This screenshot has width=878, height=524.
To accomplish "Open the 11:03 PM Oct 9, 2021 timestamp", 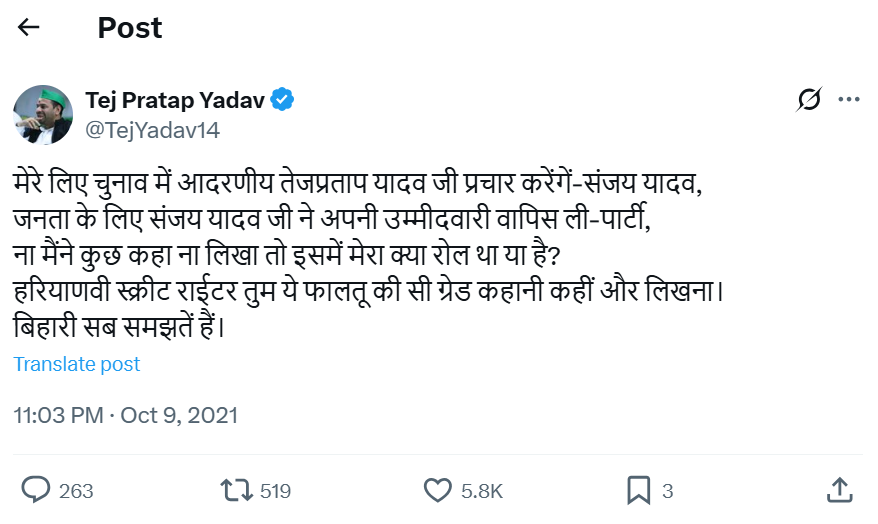I will (126, 414).
